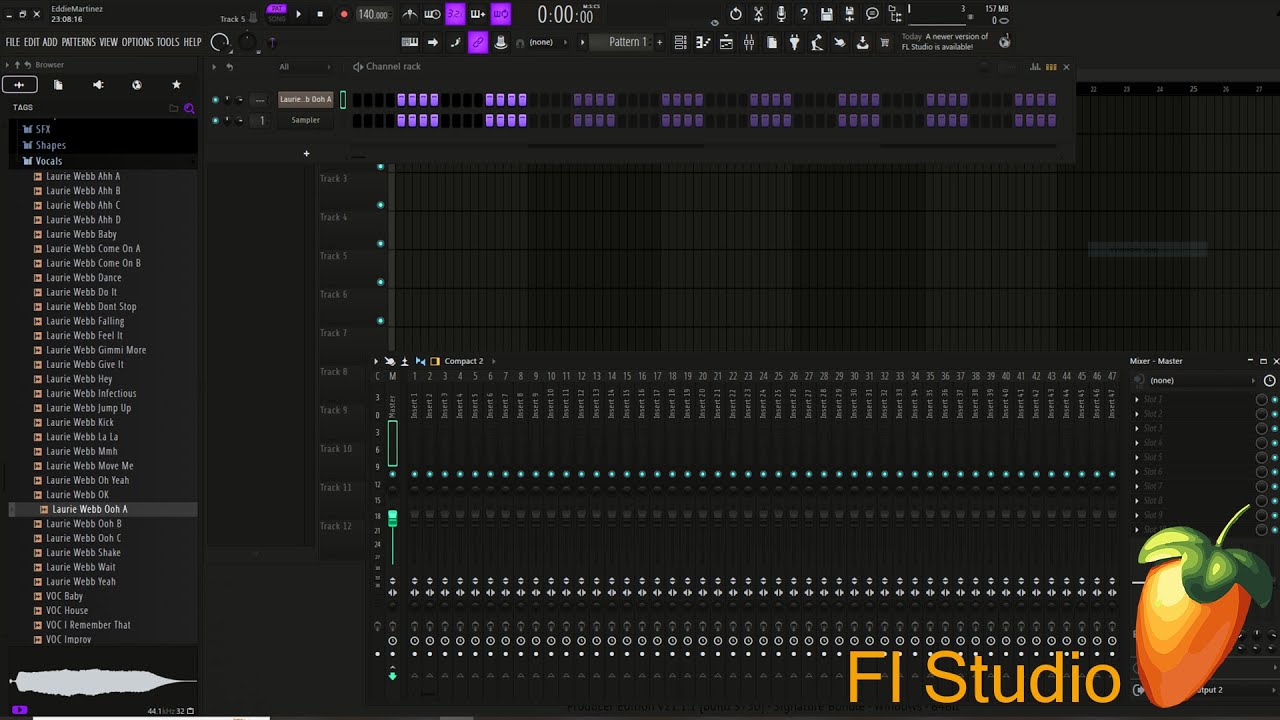Toggle the purple link-to-controller icon beside stamp

pyautogui.click(x=478, y=42)
